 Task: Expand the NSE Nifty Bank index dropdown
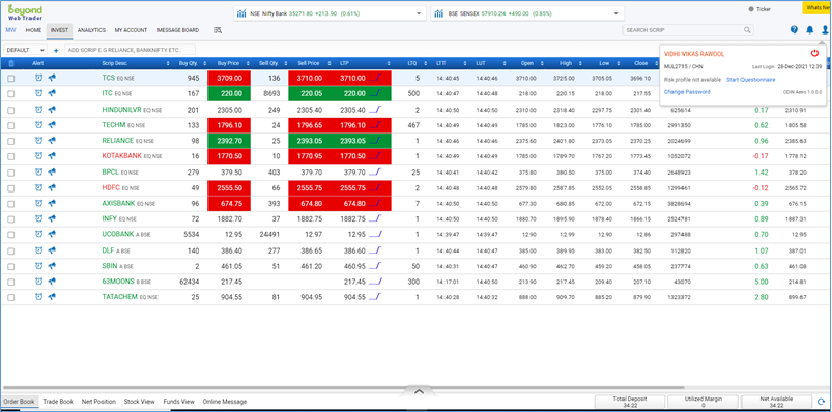[418, 14]
